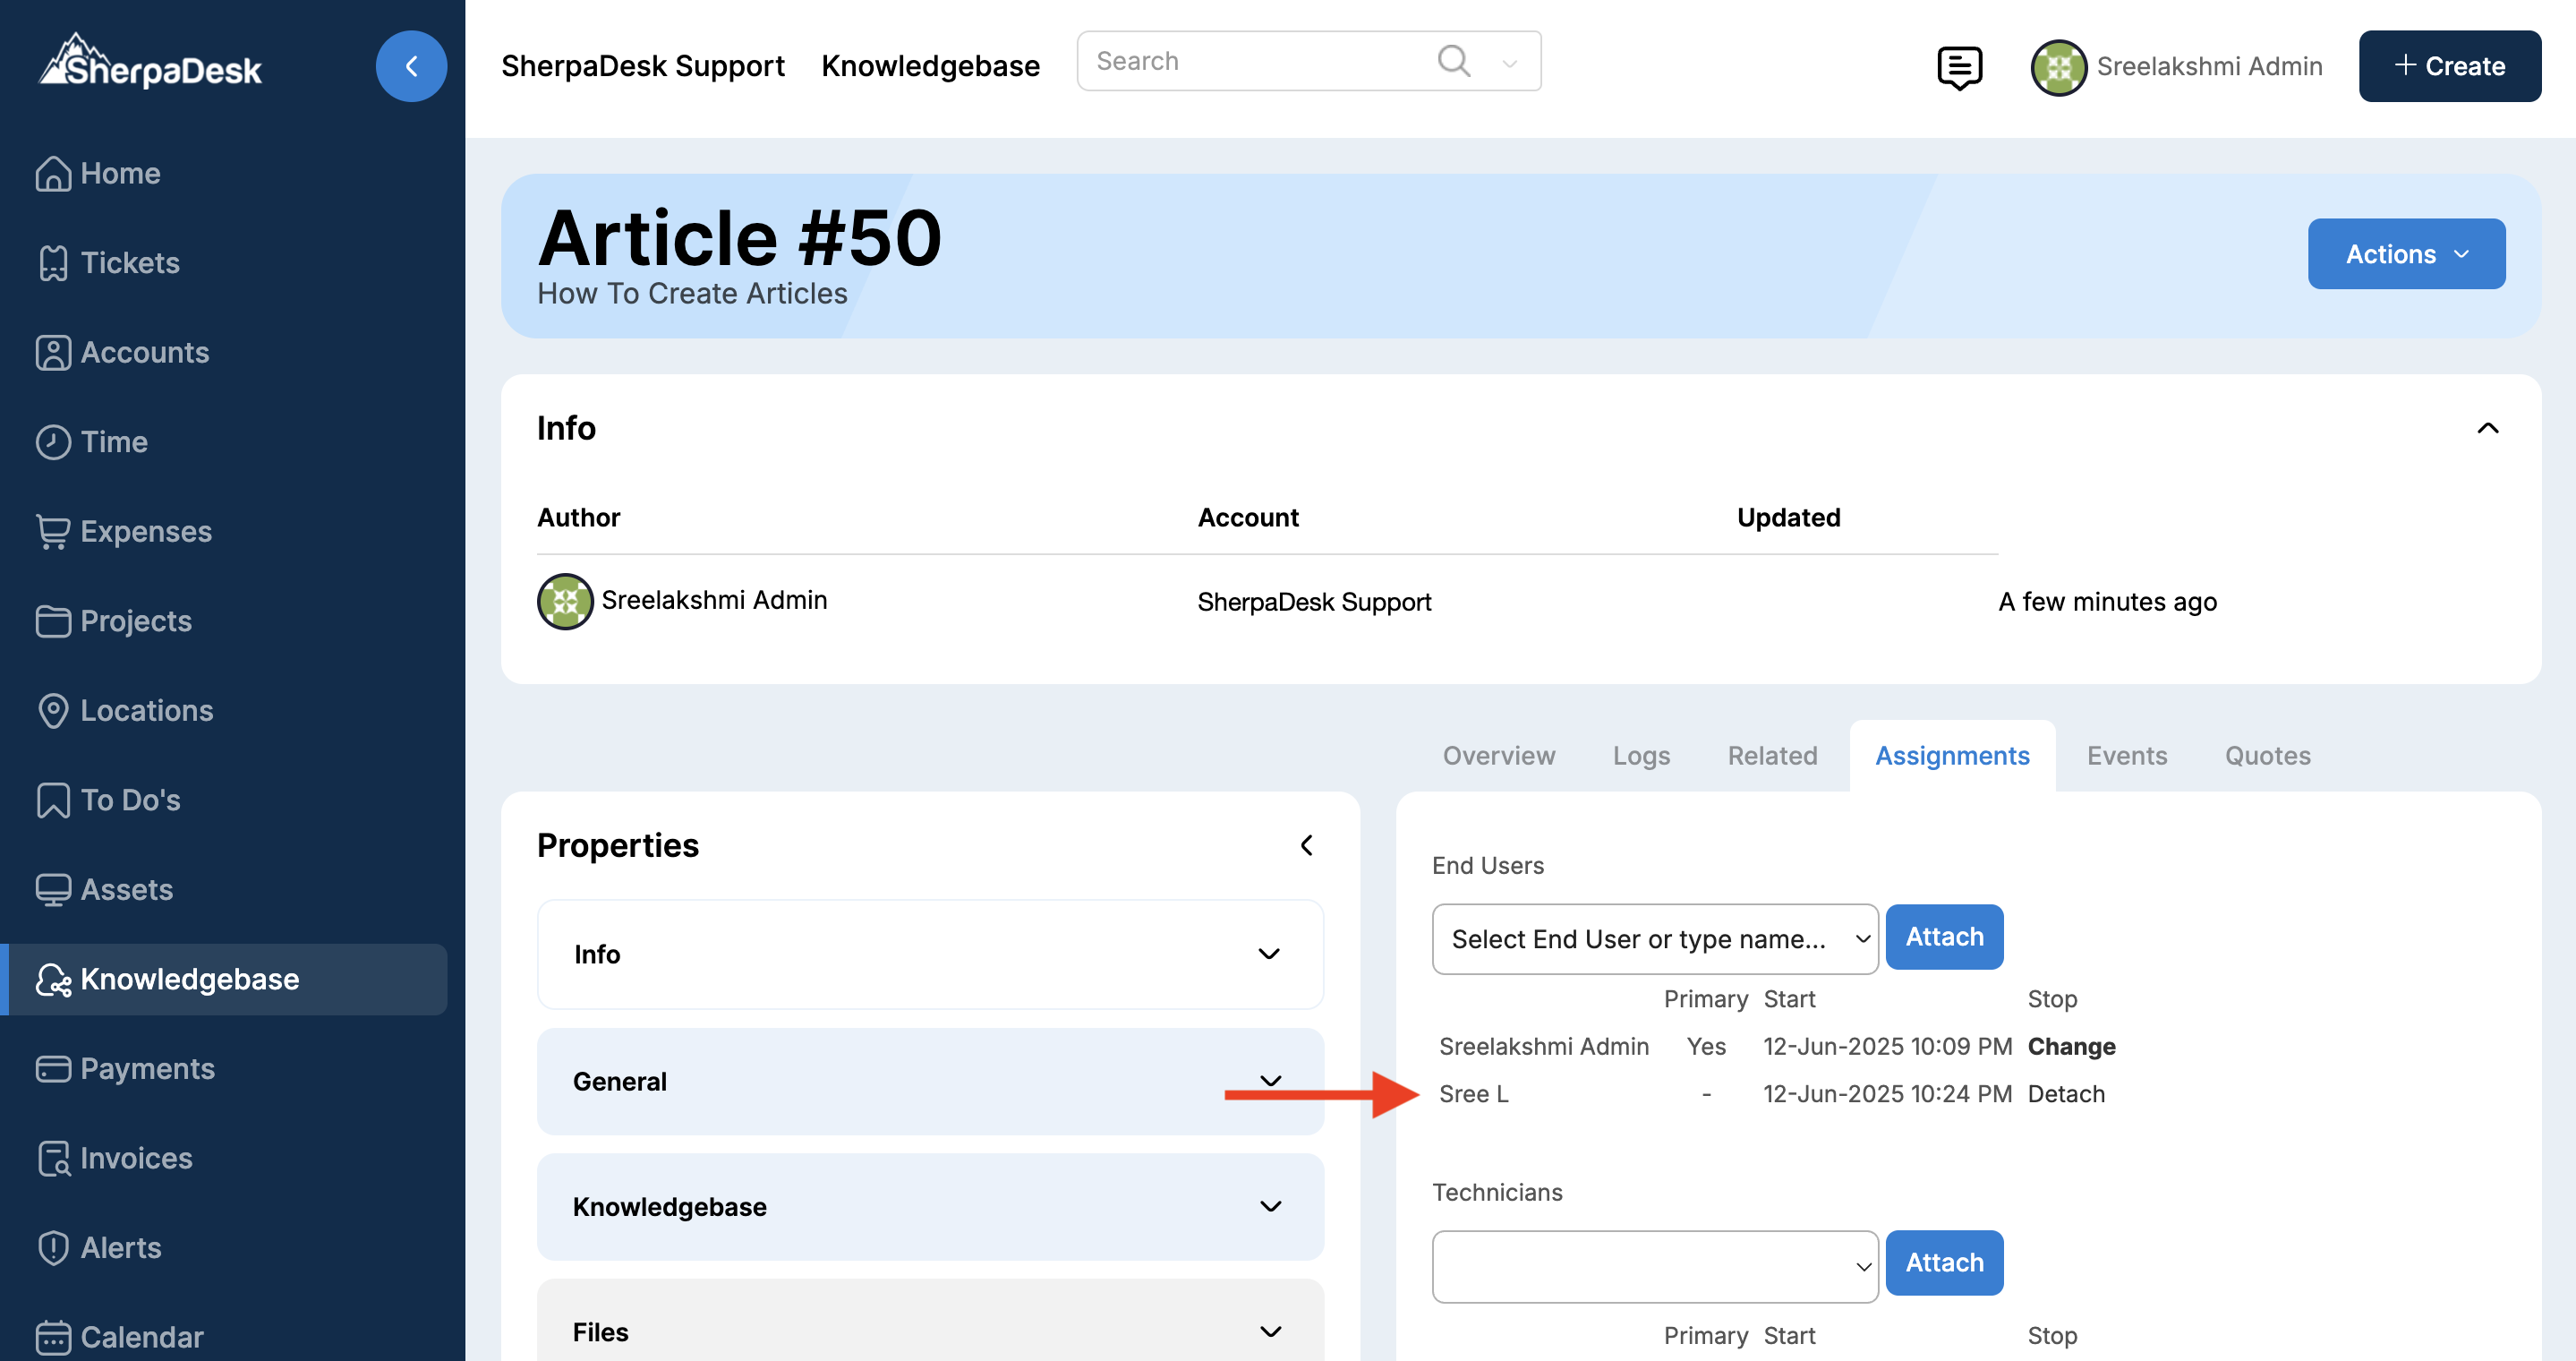Open the Locations page
This screenshot has height=1361, width=2576.
click(146, 710)
